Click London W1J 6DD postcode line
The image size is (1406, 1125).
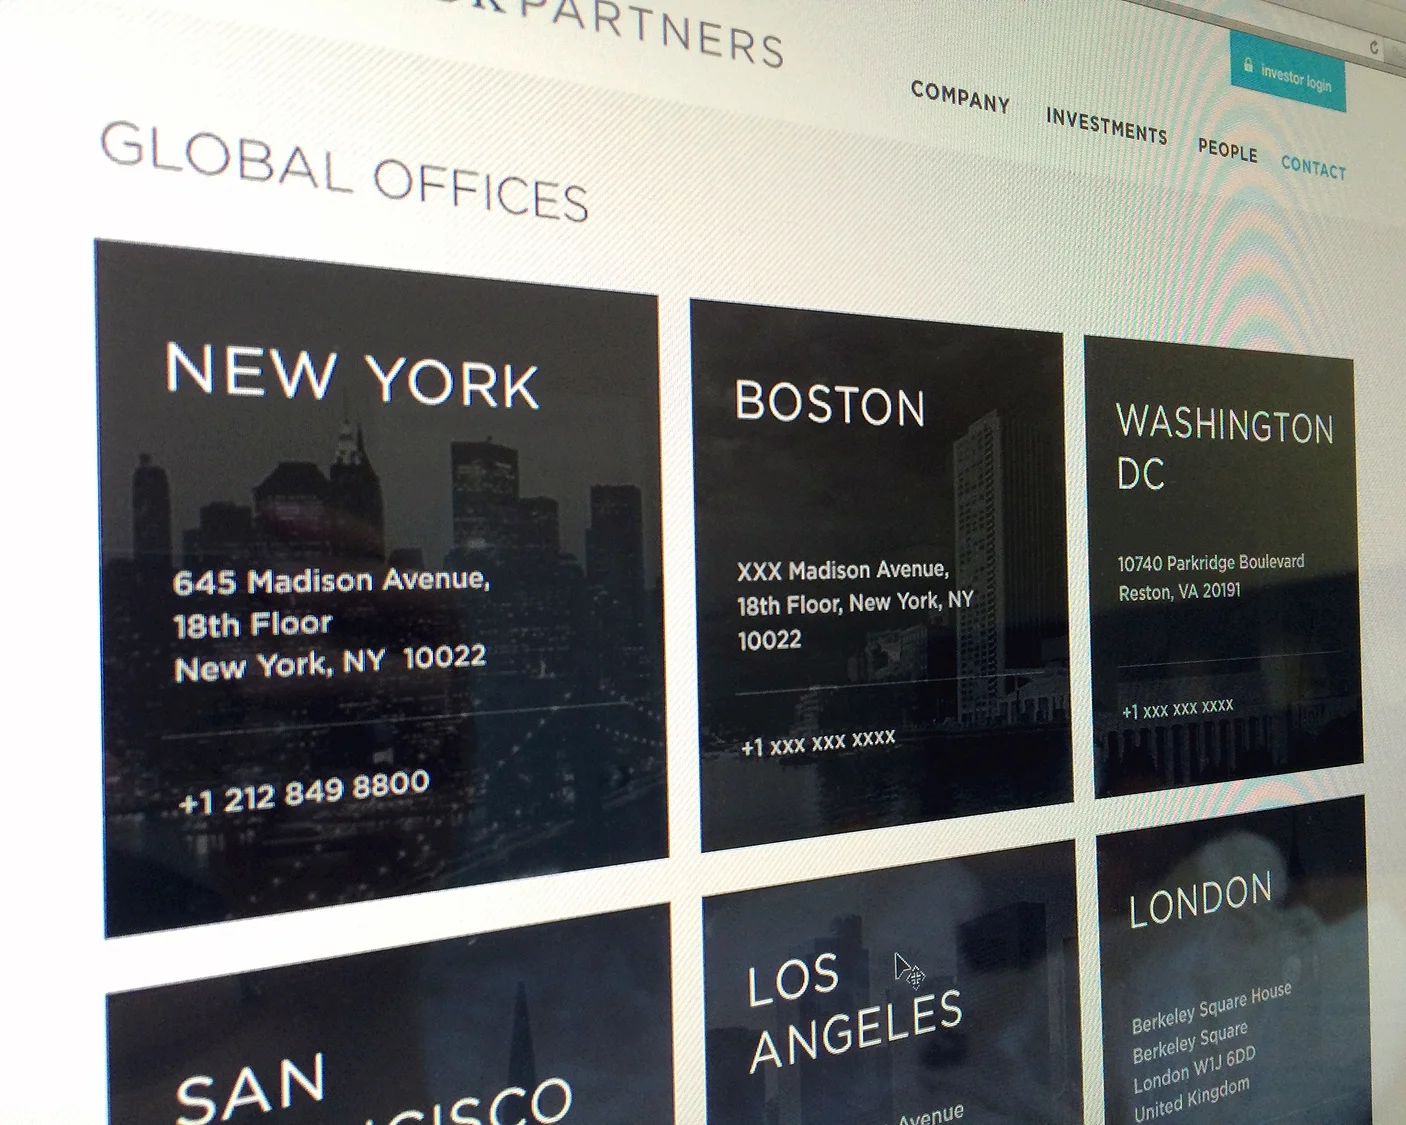[1193, 1070]
